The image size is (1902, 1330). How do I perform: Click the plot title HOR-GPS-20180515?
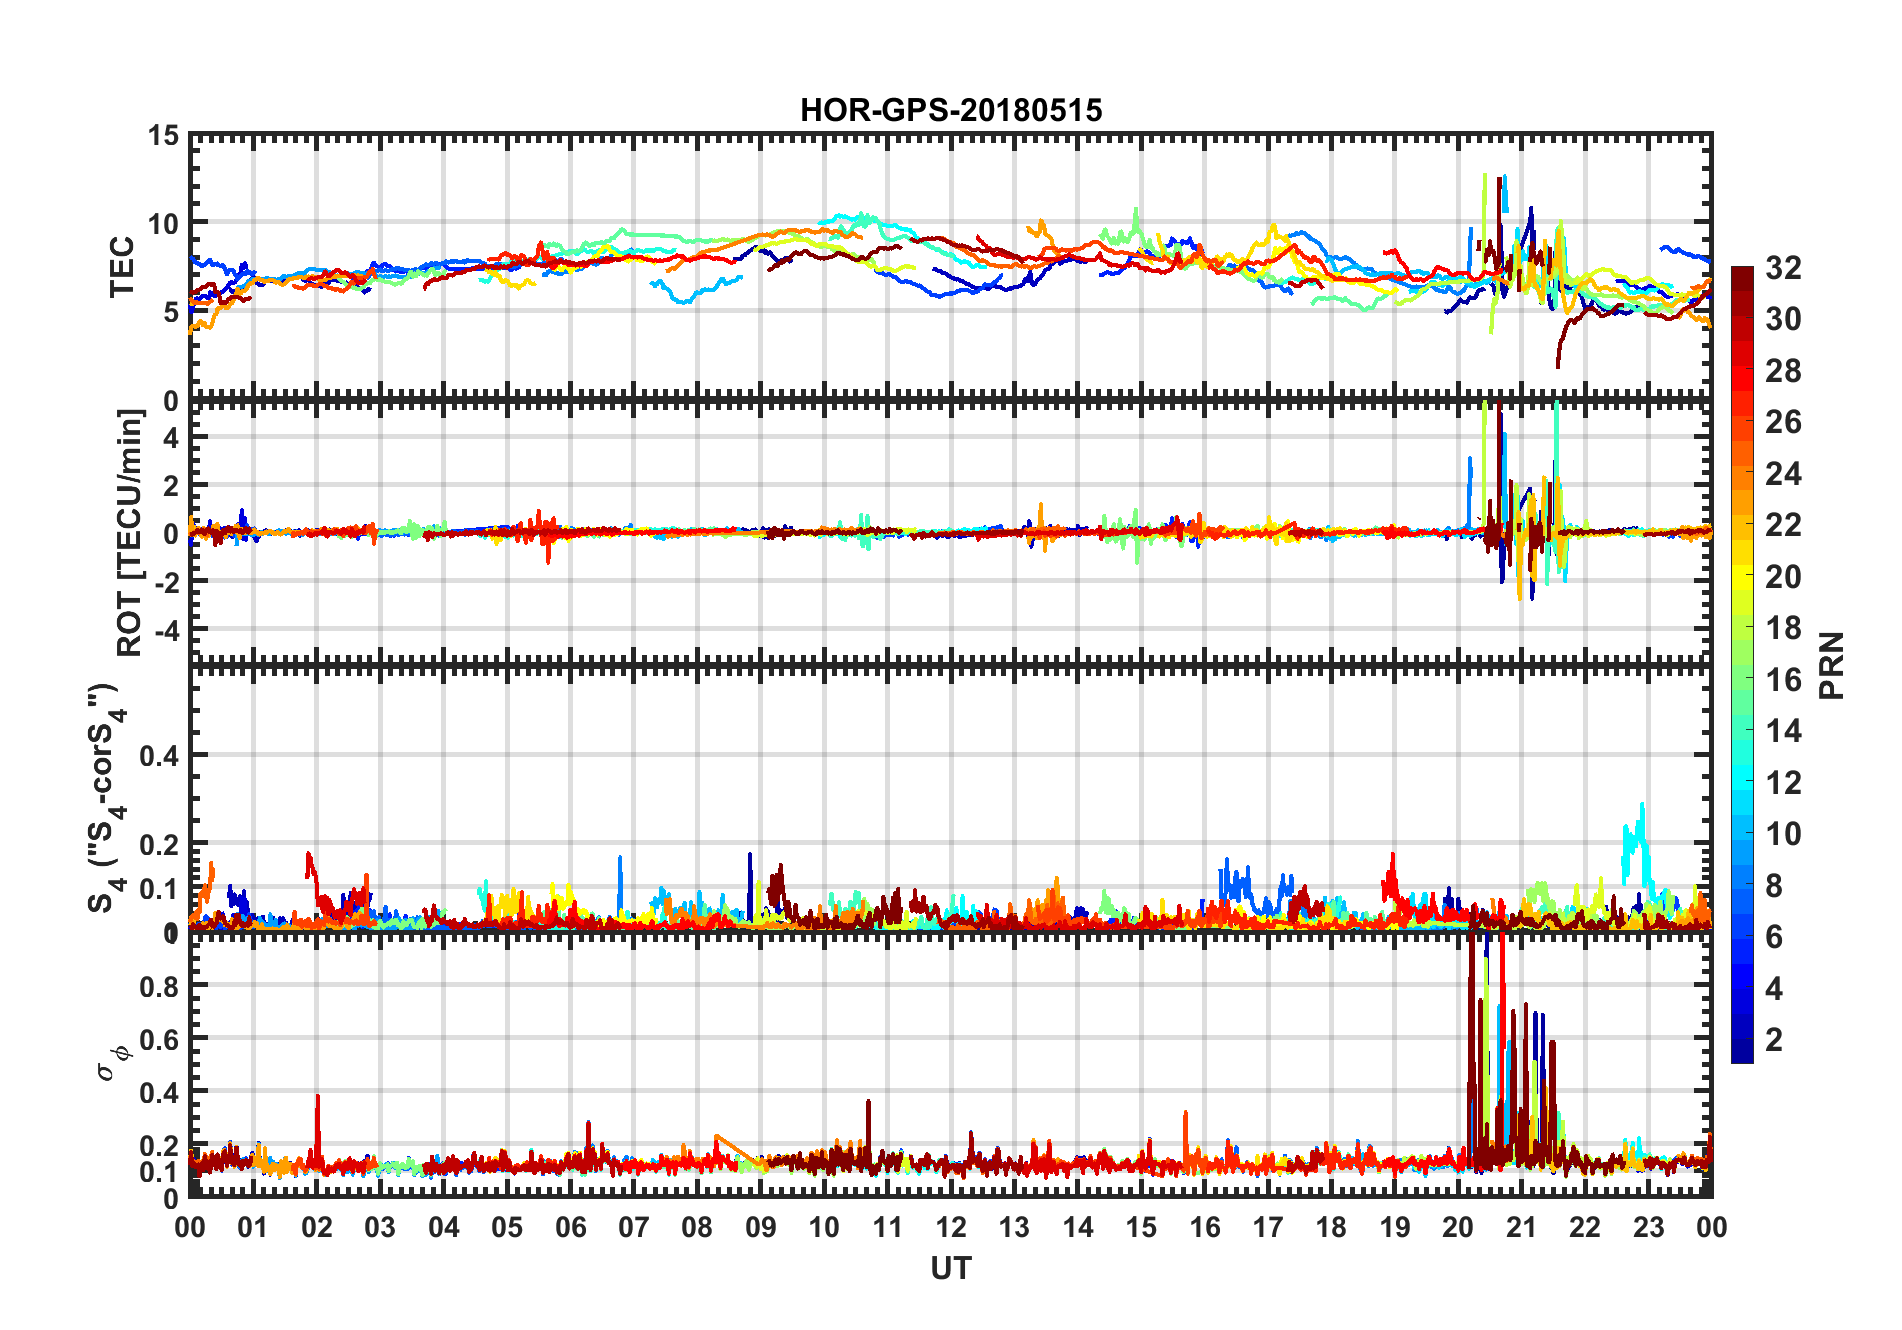click(x=951, y=110)
